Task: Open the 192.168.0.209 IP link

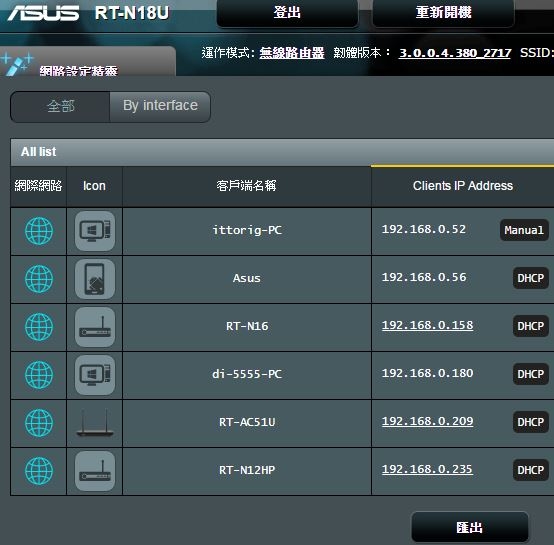Action: (428, 421)
